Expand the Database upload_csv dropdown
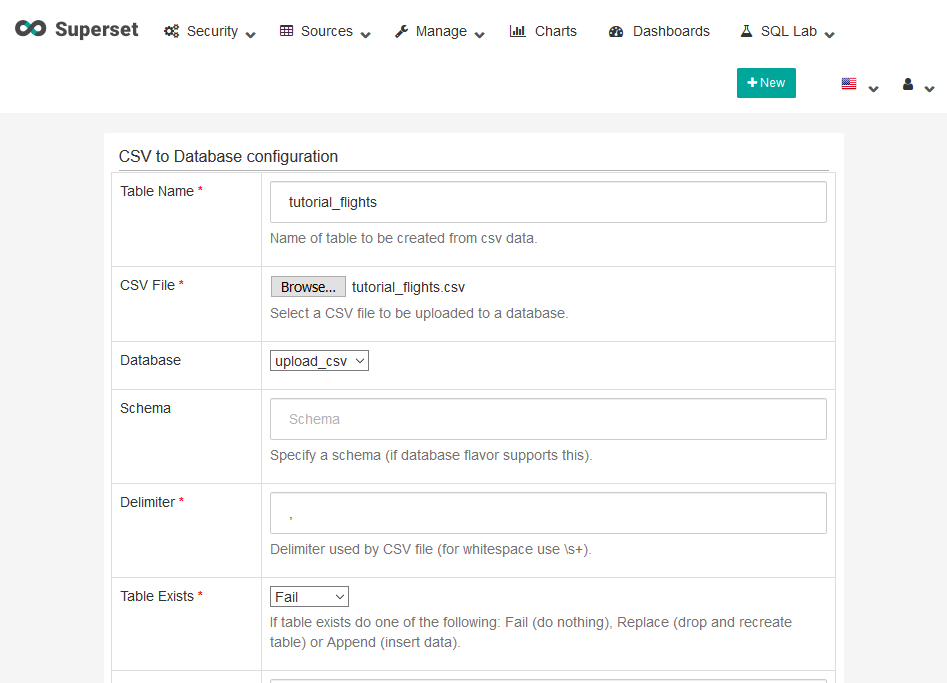947x683 pixels. [x=319, y=361]
